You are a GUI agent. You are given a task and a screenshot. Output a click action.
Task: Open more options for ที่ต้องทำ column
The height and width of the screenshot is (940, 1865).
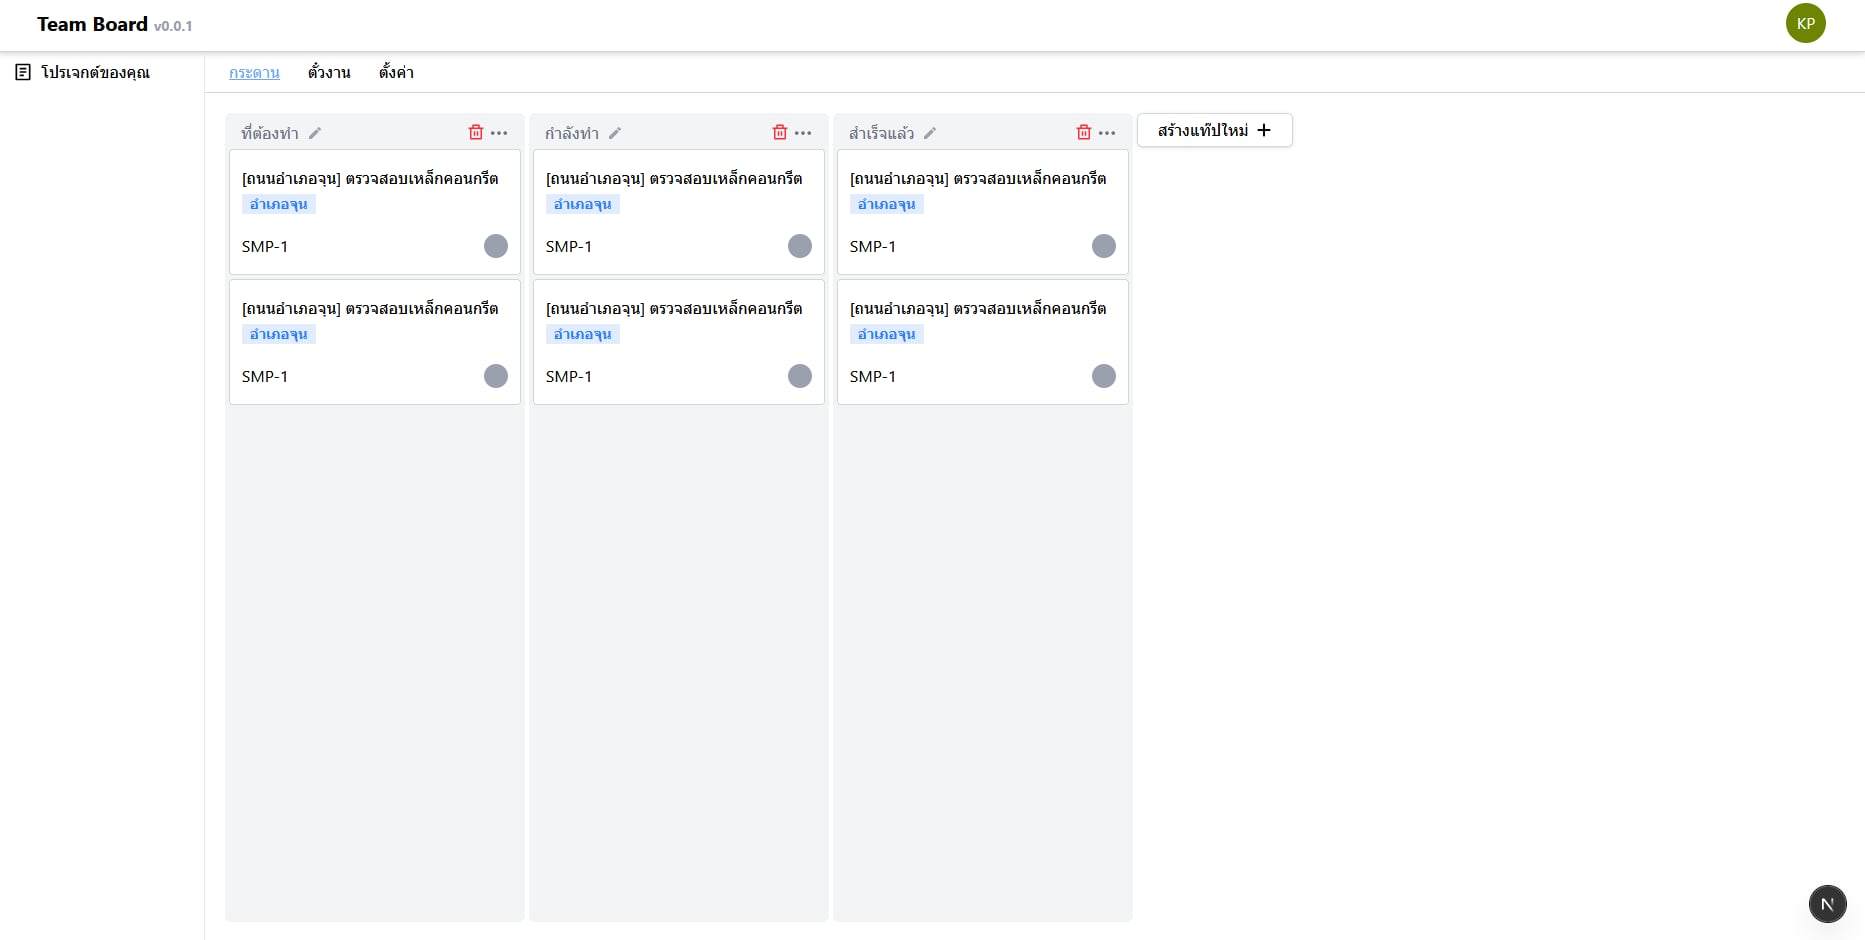[499, 133]
